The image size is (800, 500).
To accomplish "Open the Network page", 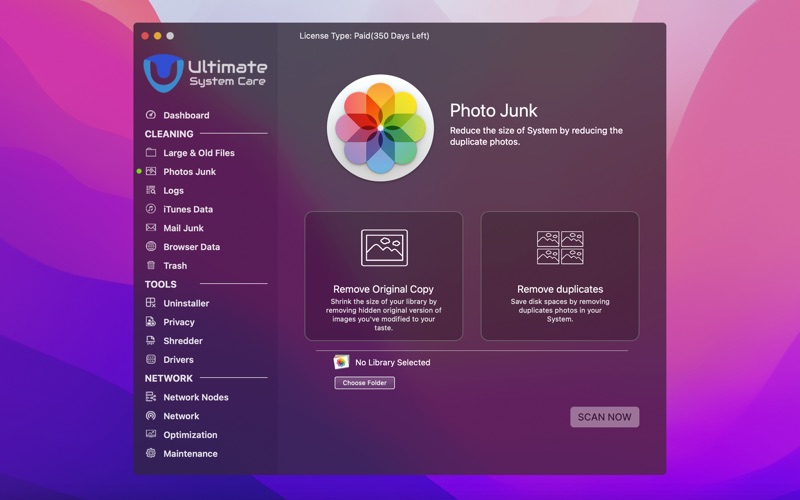I will 181,416.
